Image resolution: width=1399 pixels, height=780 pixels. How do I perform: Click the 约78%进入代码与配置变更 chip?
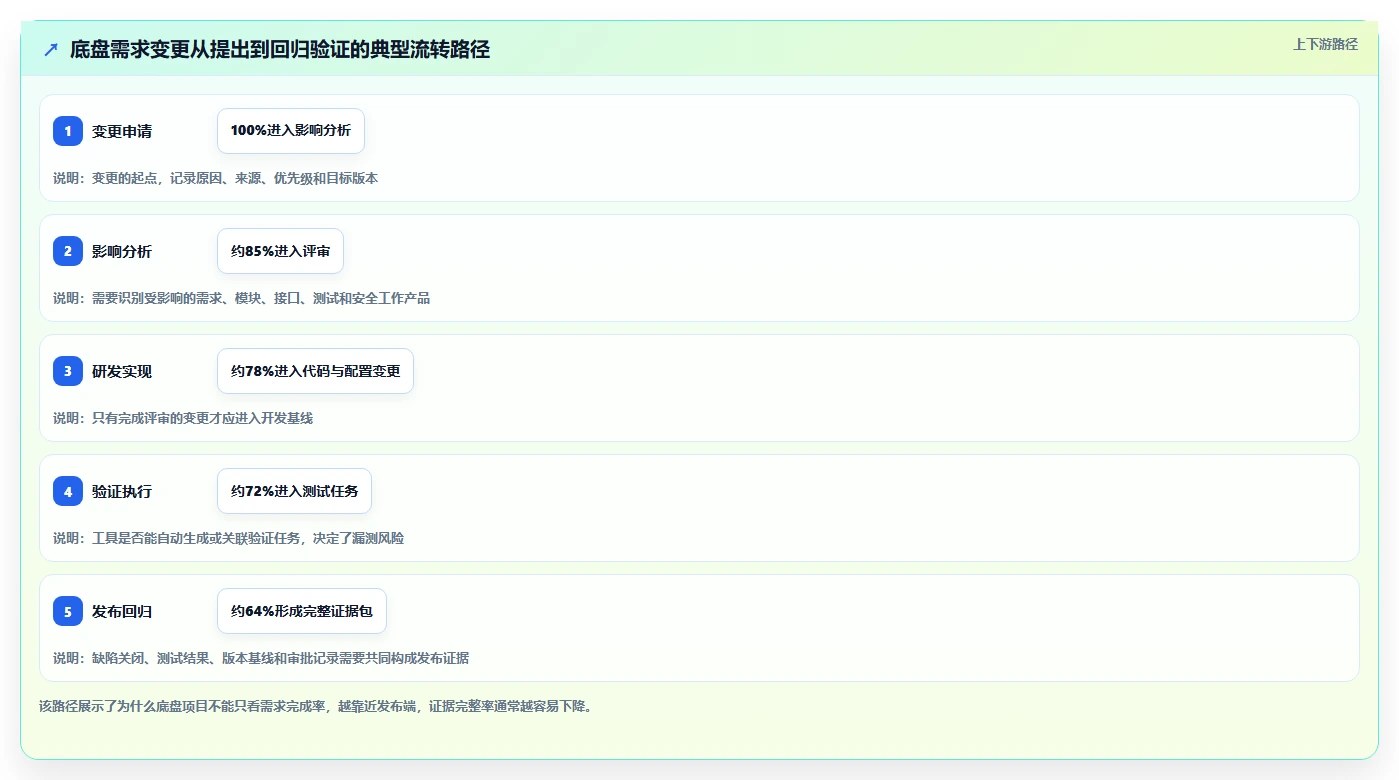point(315,371)
